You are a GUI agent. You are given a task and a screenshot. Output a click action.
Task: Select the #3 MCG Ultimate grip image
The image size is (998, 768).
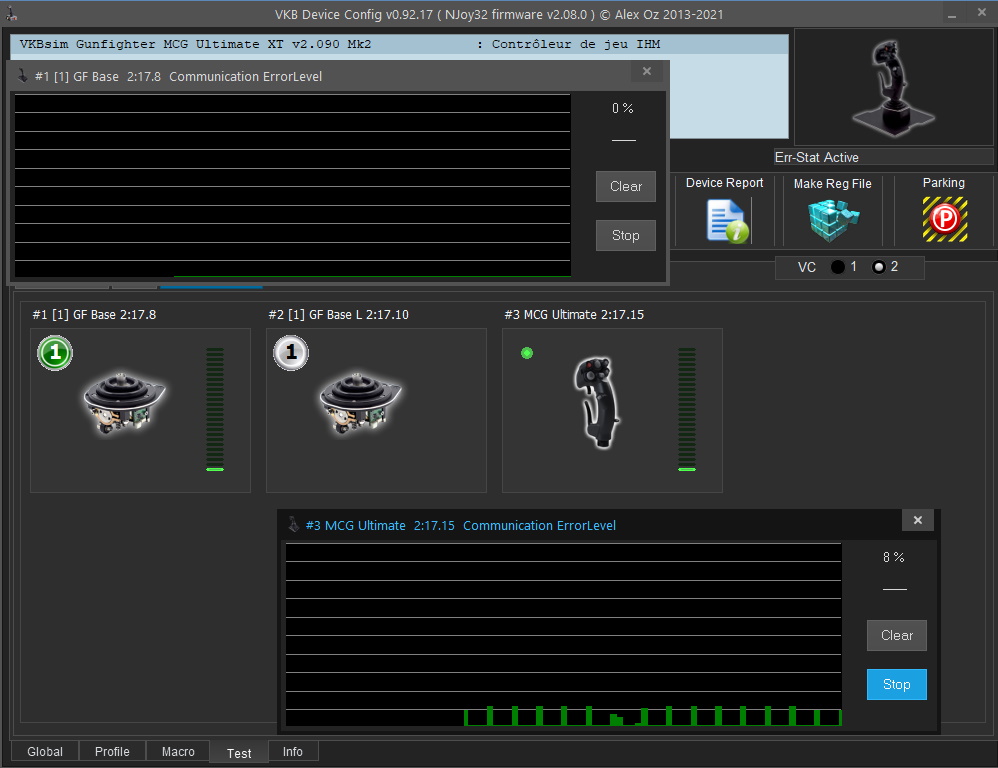pos(597,402)
